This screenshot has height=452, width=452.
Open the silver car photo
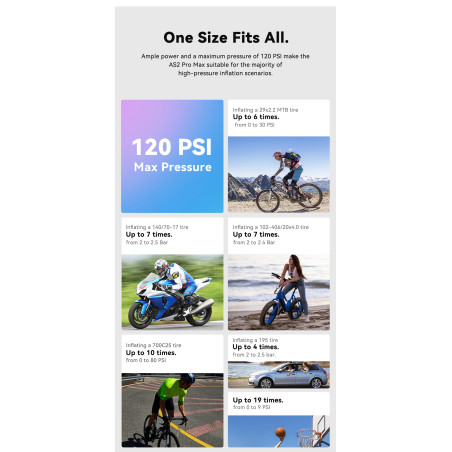point(279,375)
